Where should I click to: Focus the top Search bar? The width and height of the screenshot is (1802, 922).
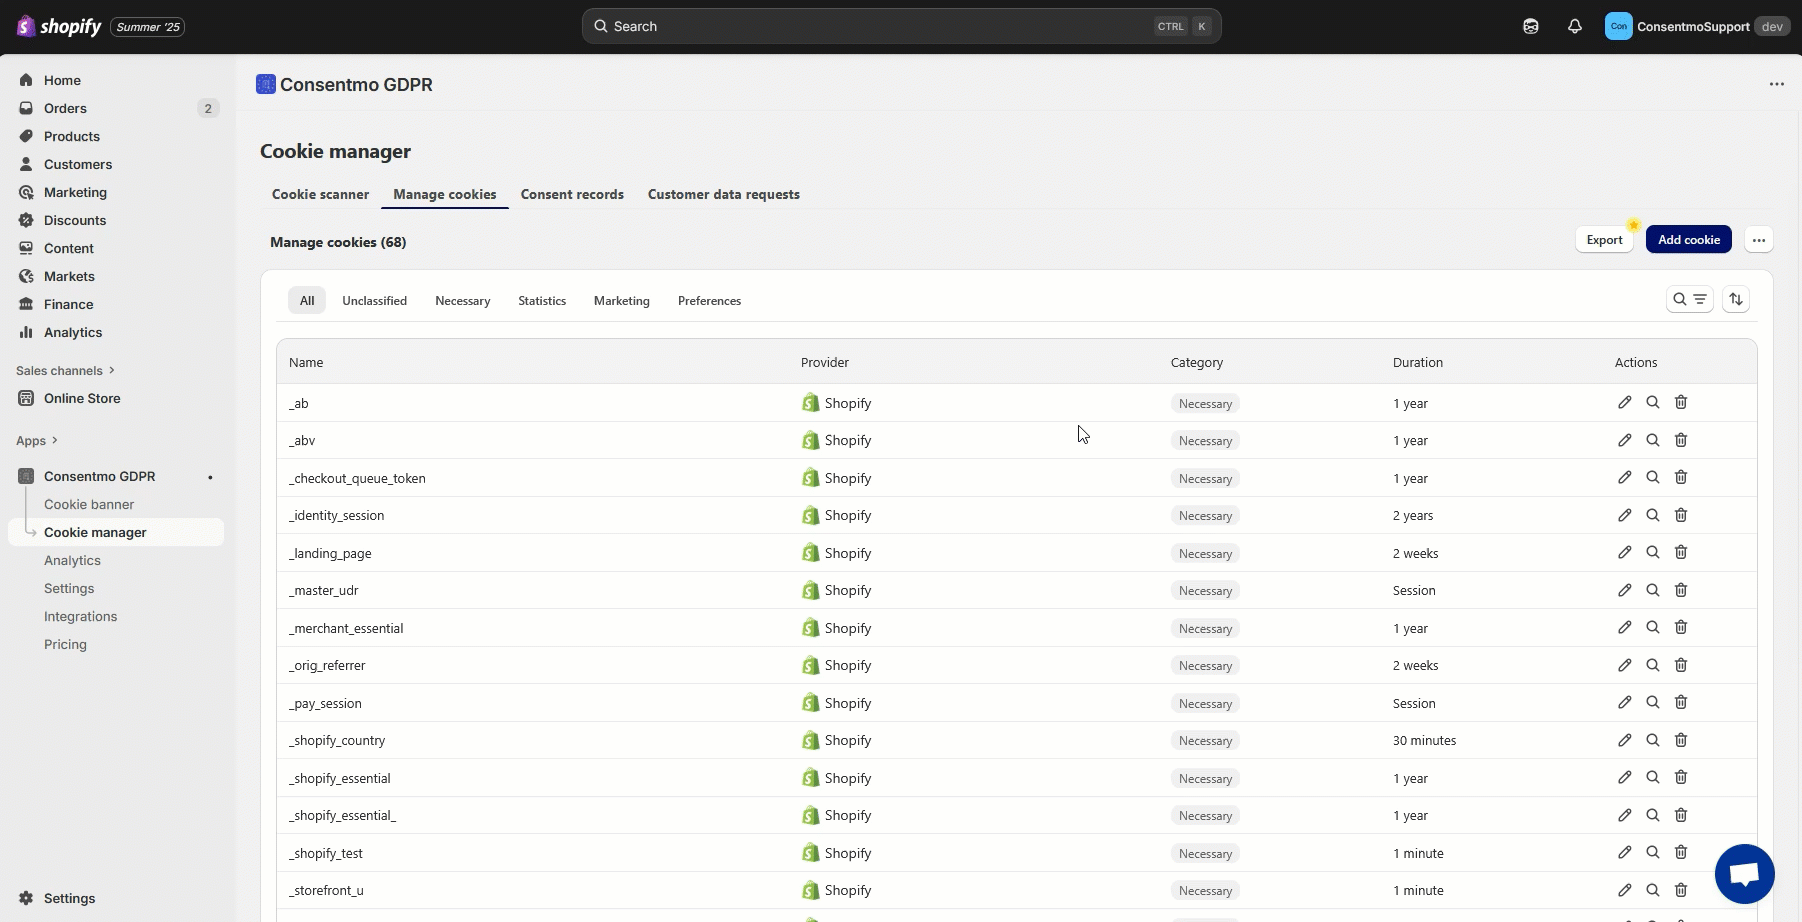coord(901,26)
